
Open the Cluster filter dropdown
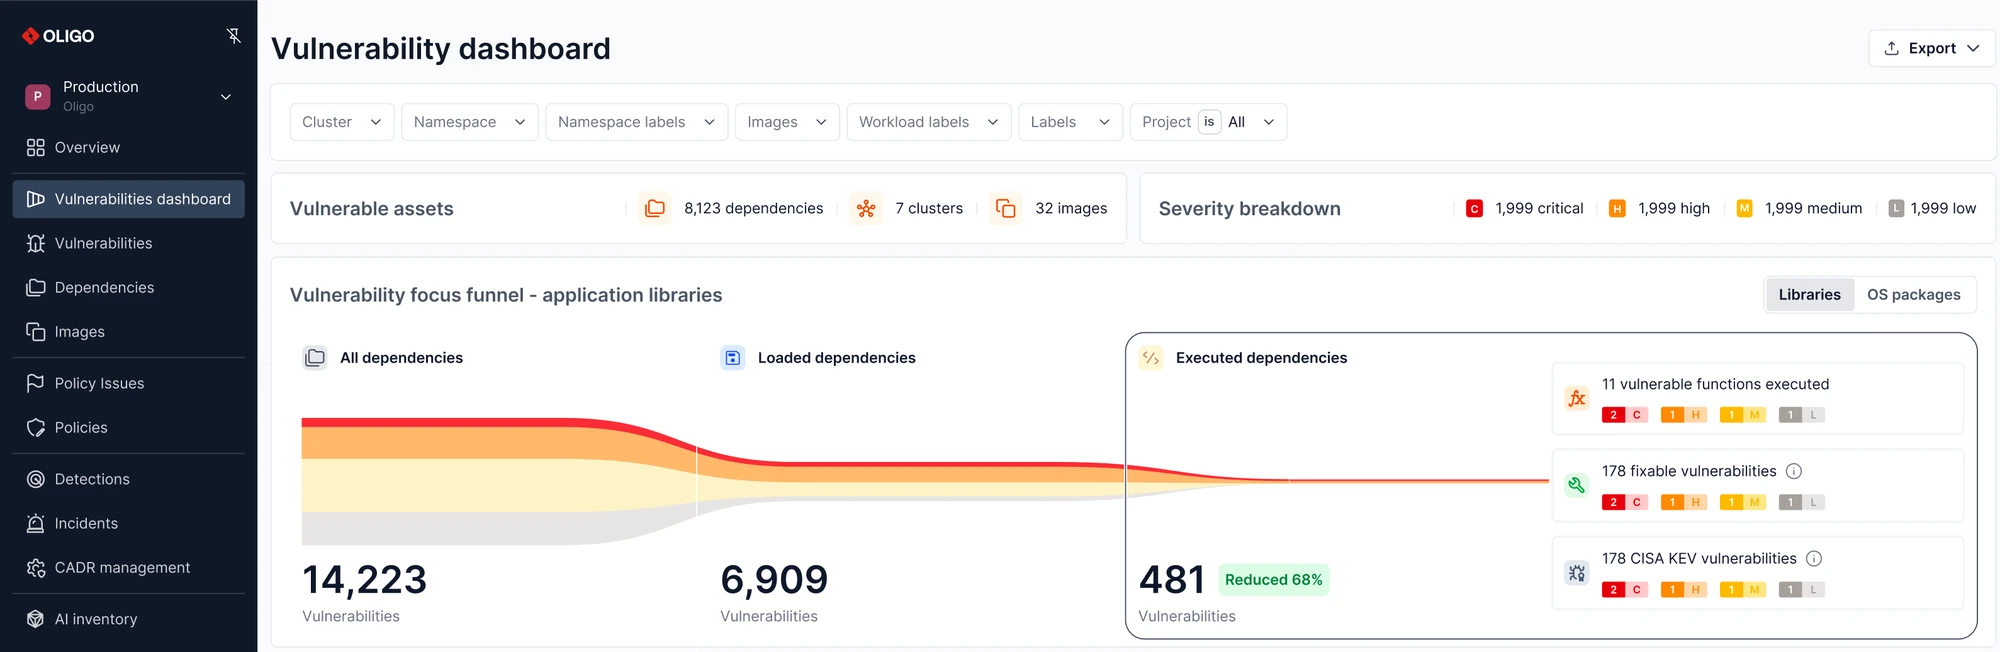click(342, 122)
